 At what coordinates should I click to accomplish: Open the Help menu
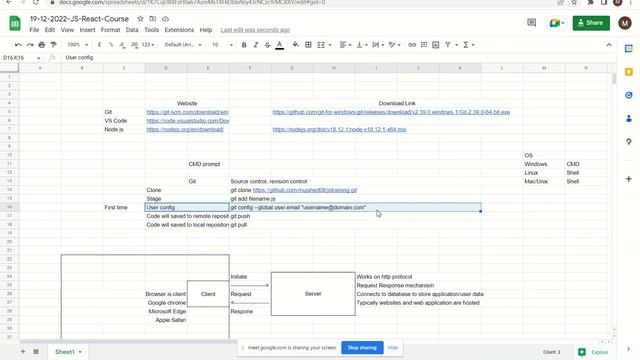[x=206, y=30]
